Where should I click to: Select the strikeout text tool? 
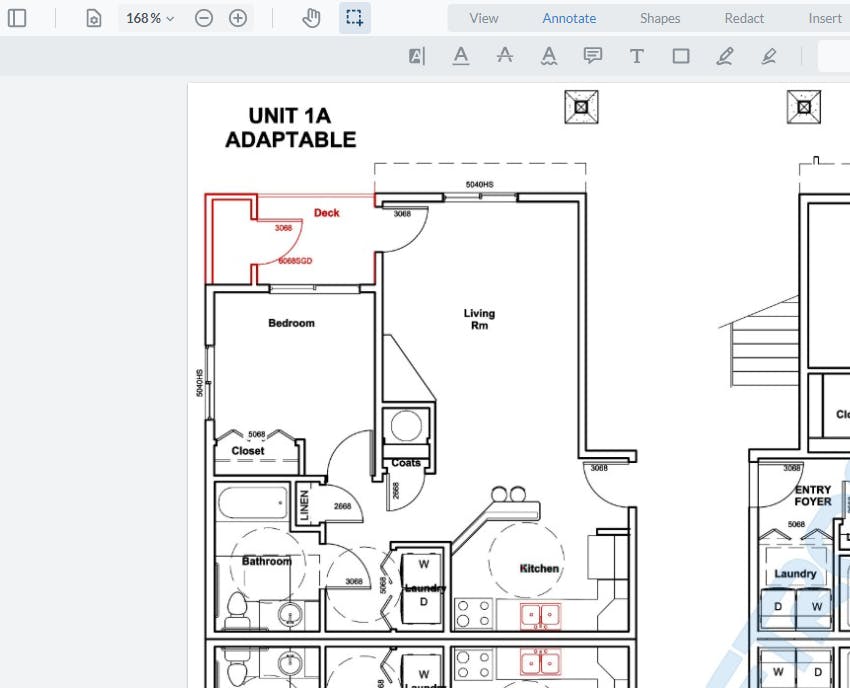[x=505, y=56]
